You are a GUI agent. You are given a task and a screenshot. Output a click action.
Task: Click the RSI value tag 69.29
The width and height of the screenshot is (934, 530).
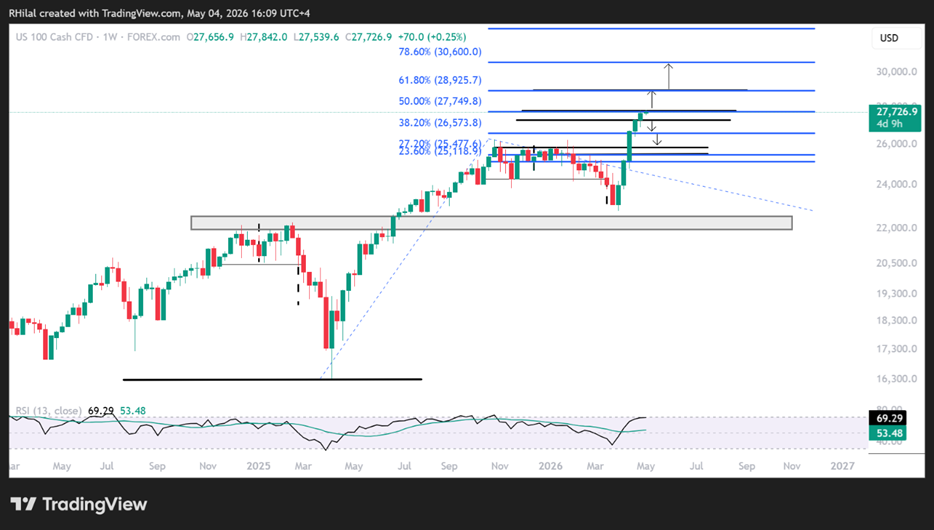tap(887, 419)
